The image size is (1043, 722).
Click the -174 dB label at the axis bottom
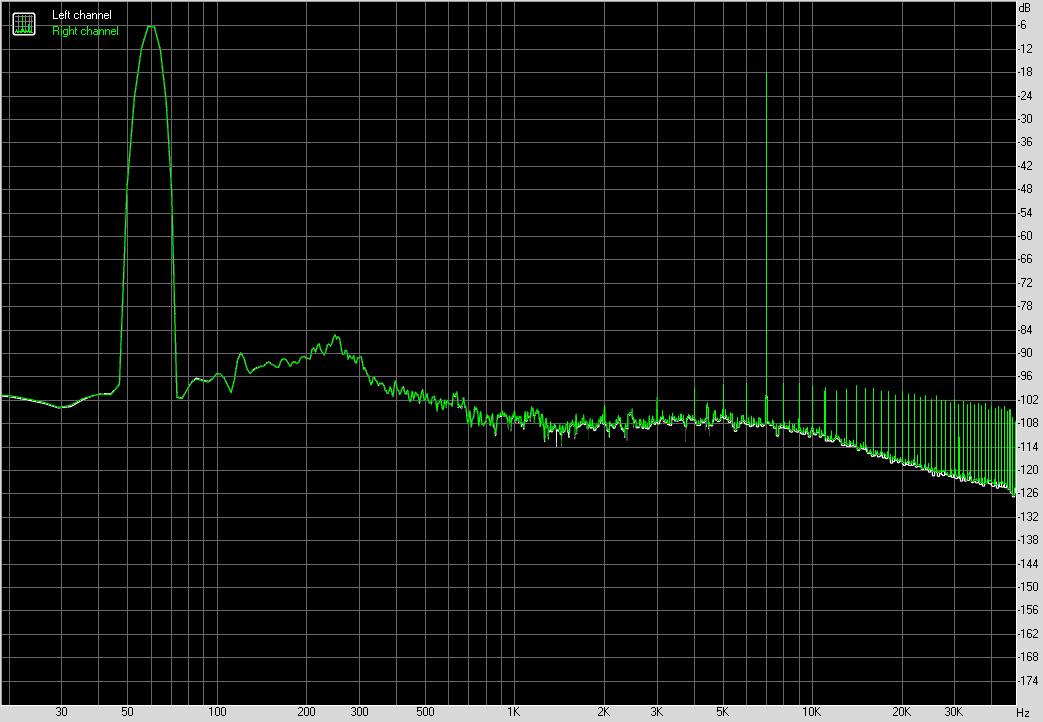click(x=1025, y=681)
